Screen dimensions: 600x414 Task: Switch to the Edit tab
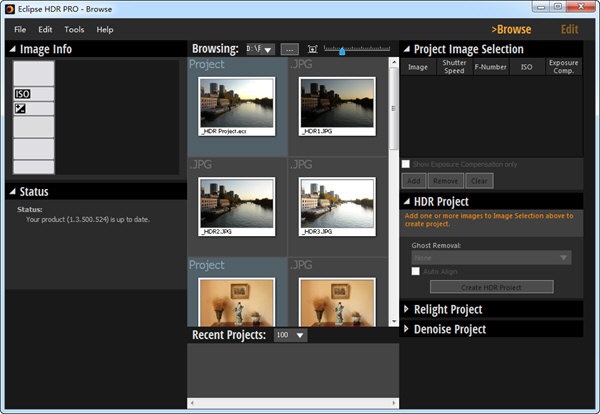(569, 29)
